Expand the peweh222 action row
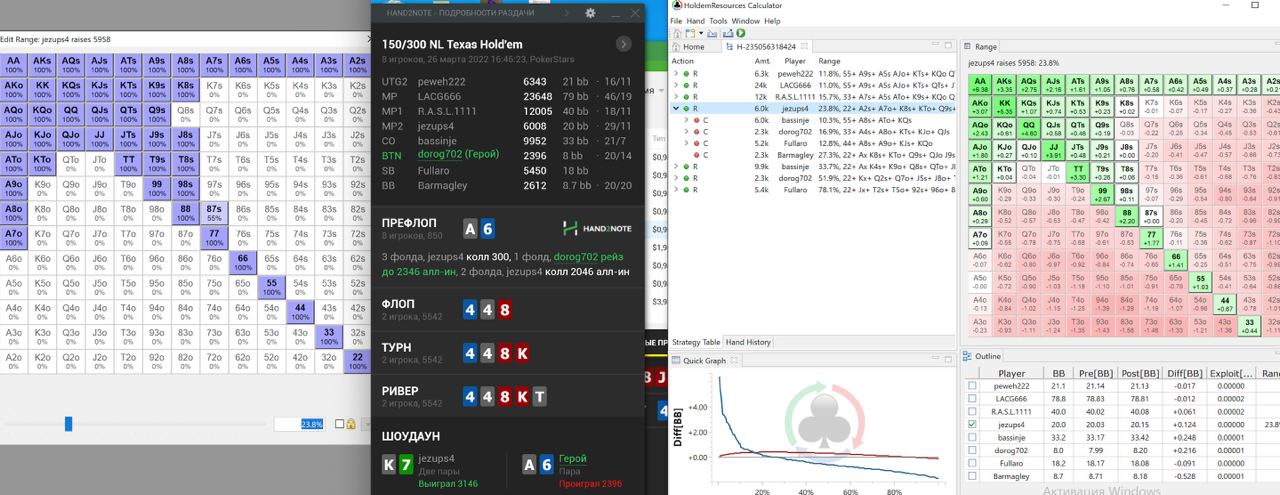The height and width of the screenshot is (495, 1280). coord(675,73)
